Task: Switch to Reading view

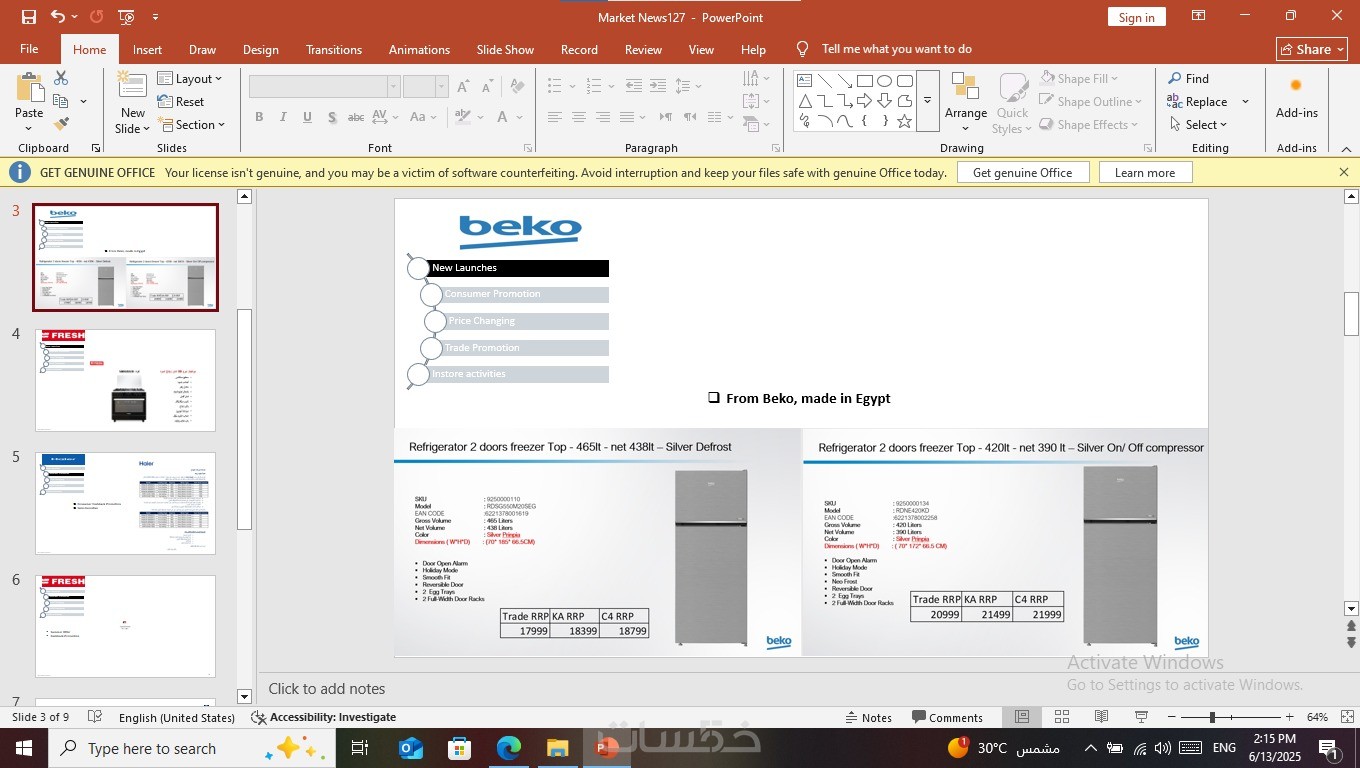Action: coord(1101,717)
